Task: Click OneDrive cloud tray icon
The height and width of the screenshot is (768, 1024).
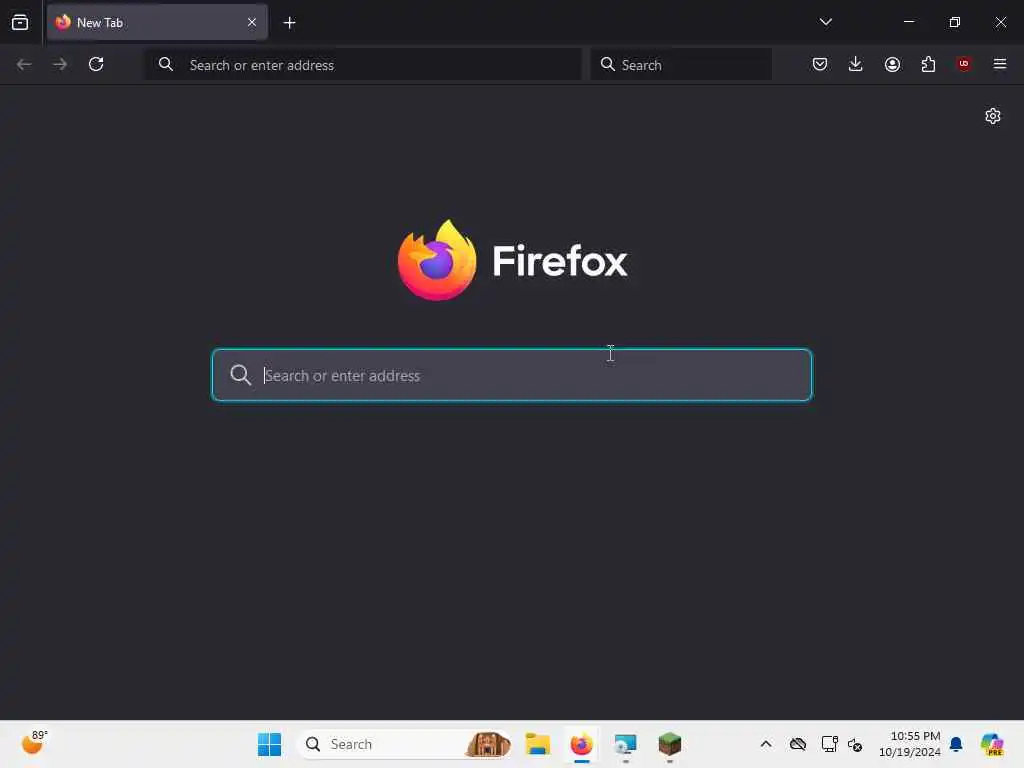Action: [797, 744]
